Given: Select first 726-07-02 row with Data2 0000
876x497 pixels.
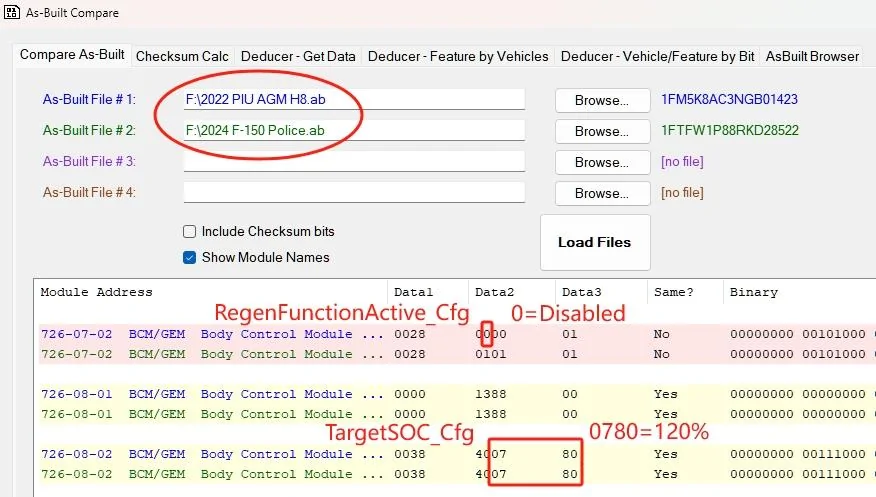Looking at the screenshot, I should point(457,334).
